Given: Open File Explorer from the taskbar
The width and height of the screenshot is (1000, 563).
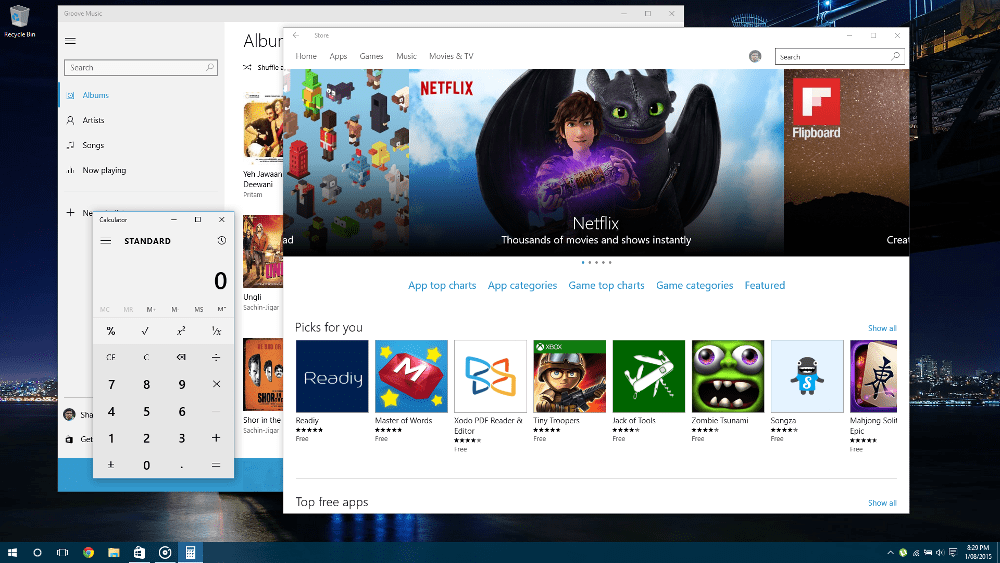Looking at the screenshot, I should [x=114, y=553].
